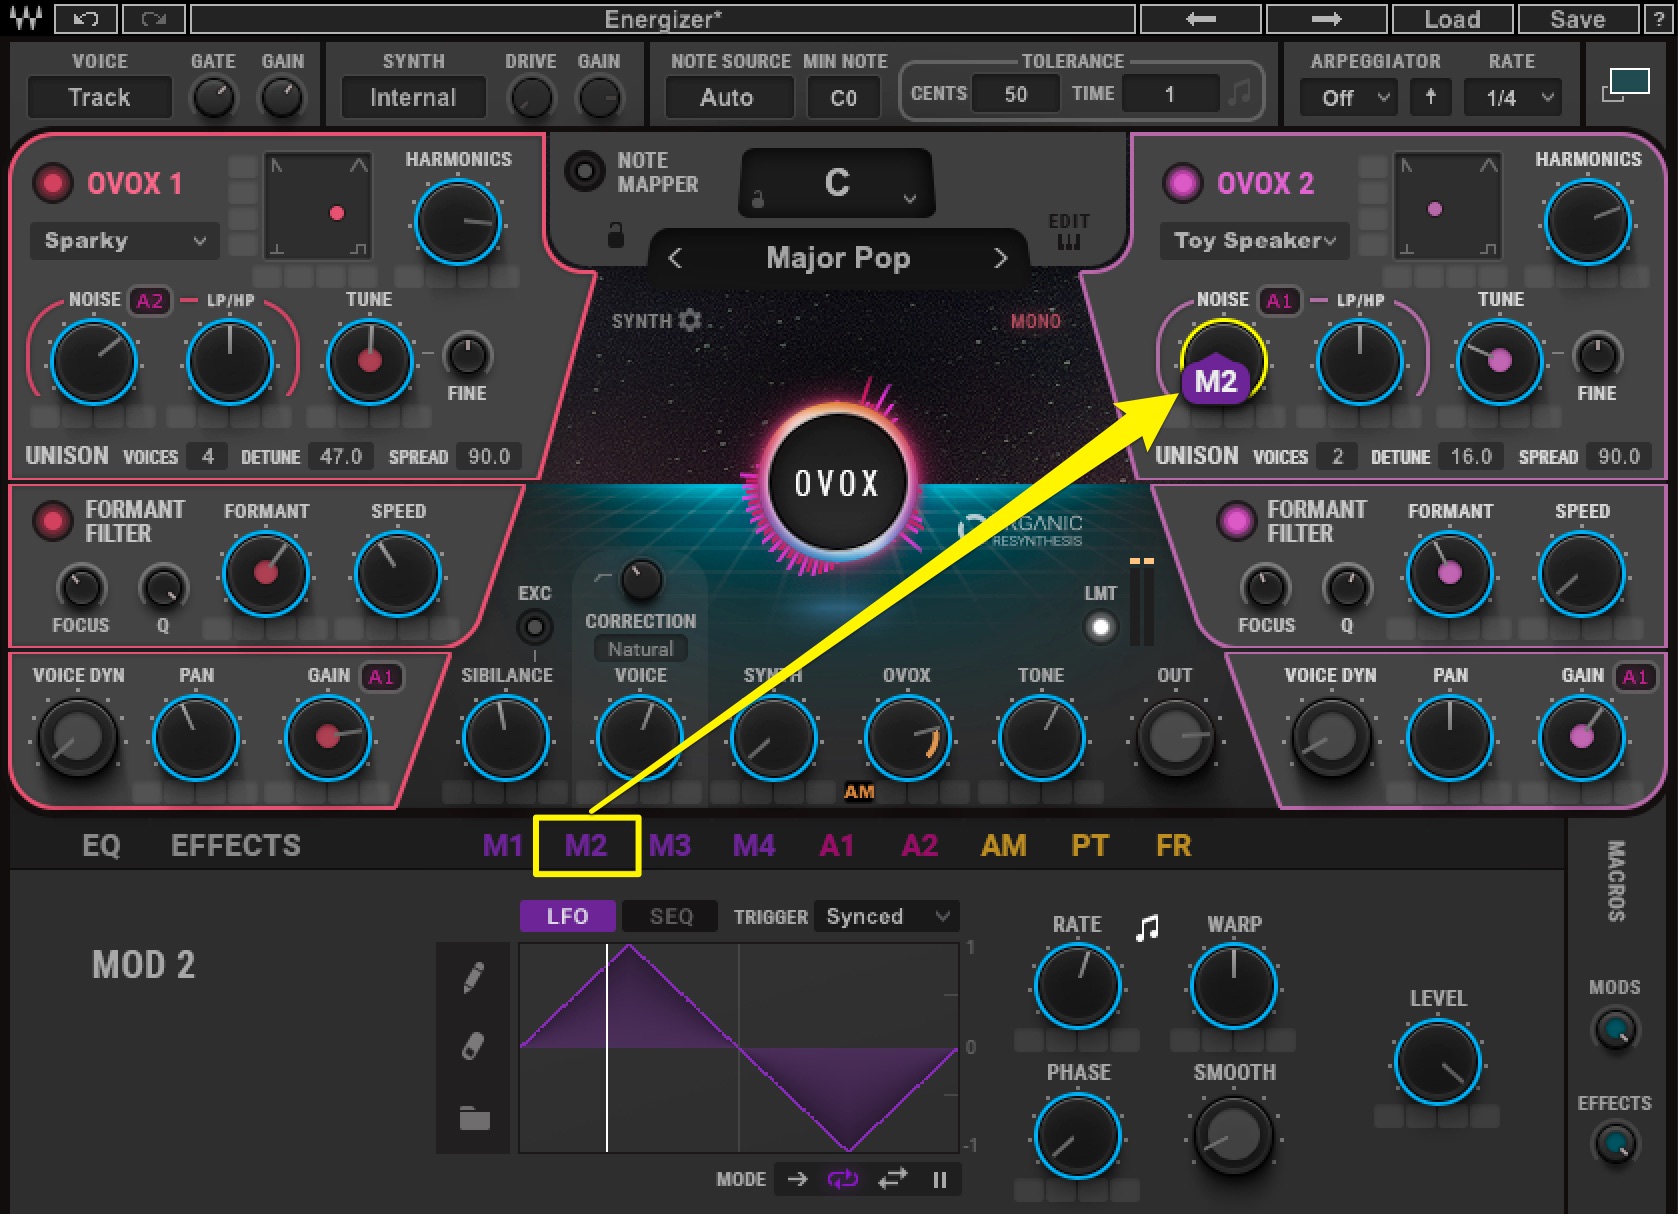The height and width of the screenshot is (1214, 1678).
Task: Click the undo arrow icon
Action: [x=86, y=19]
